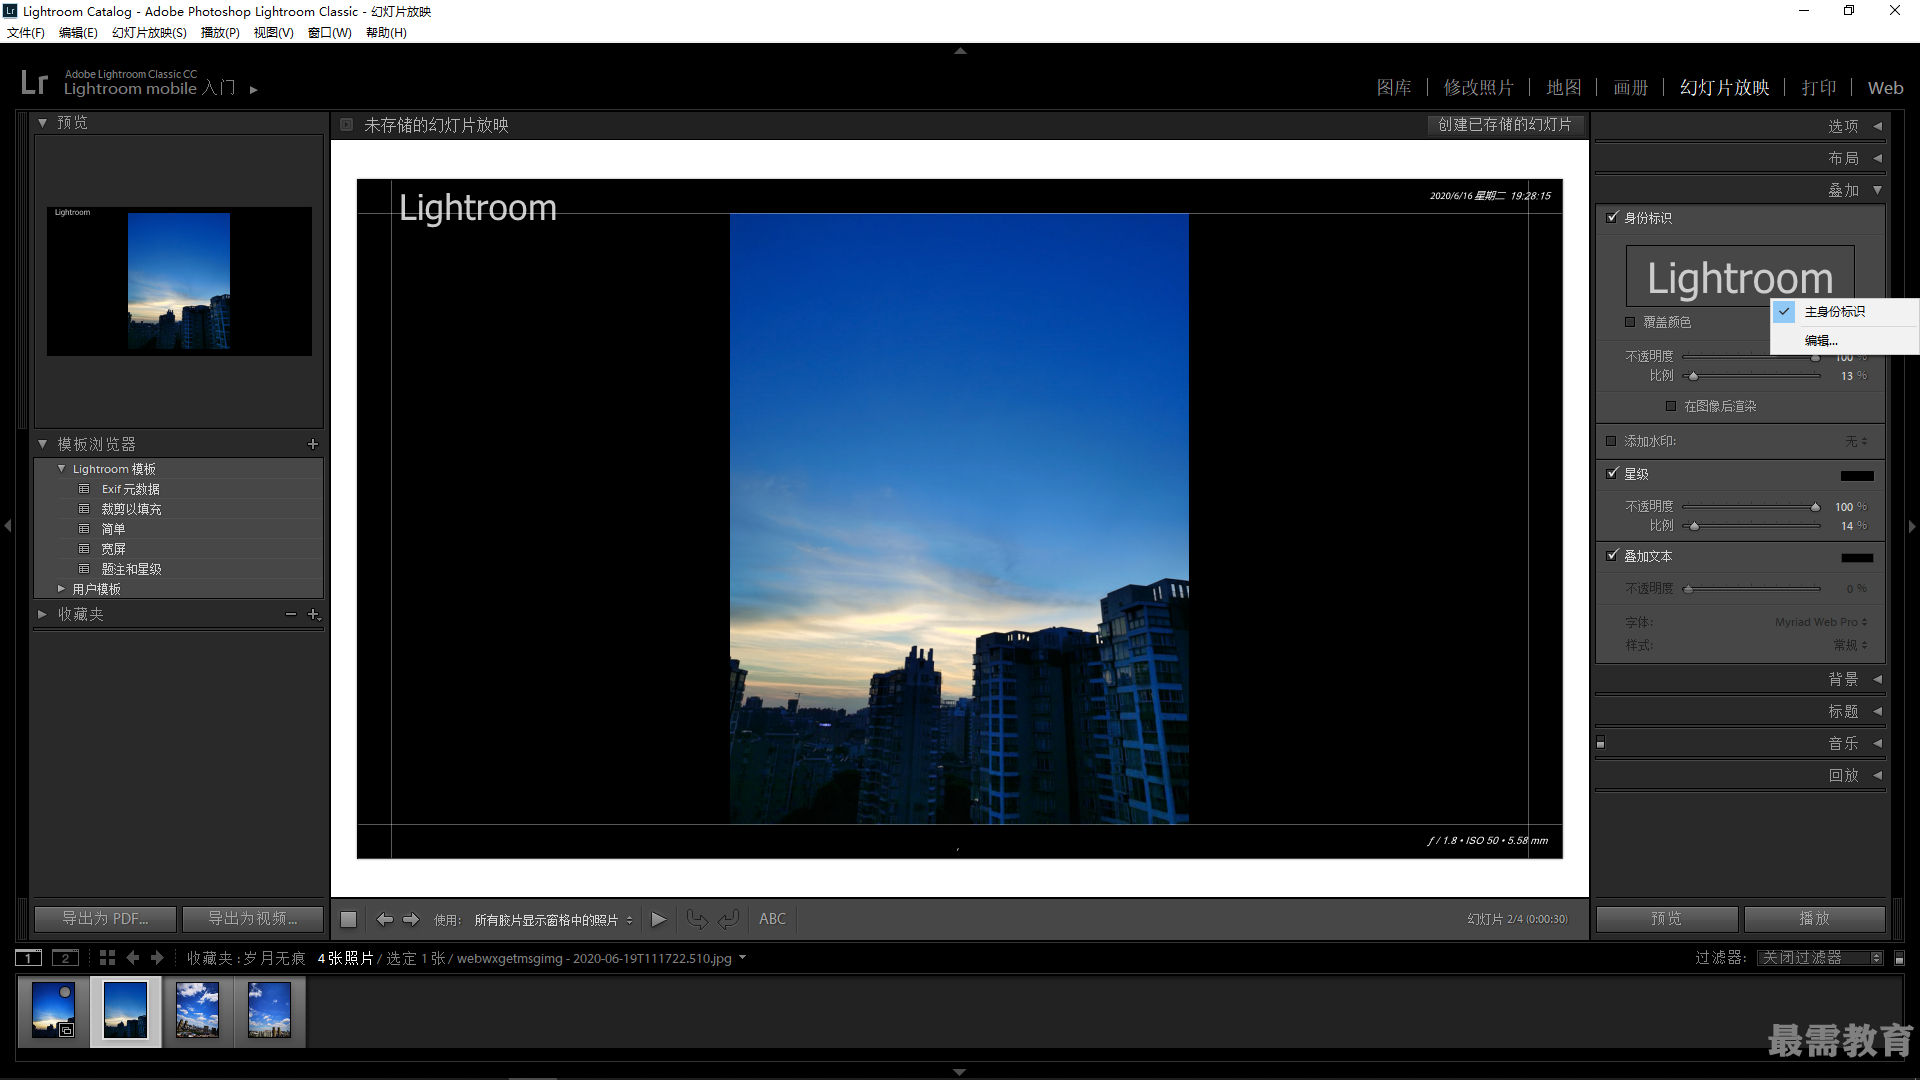Expand the 收藏夹 panel

point(42,614)
